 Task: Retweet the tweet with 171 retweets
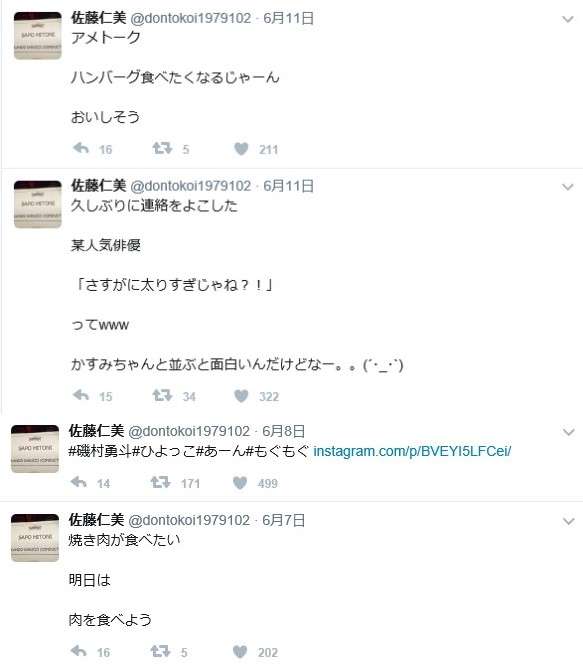coord(160,483)
